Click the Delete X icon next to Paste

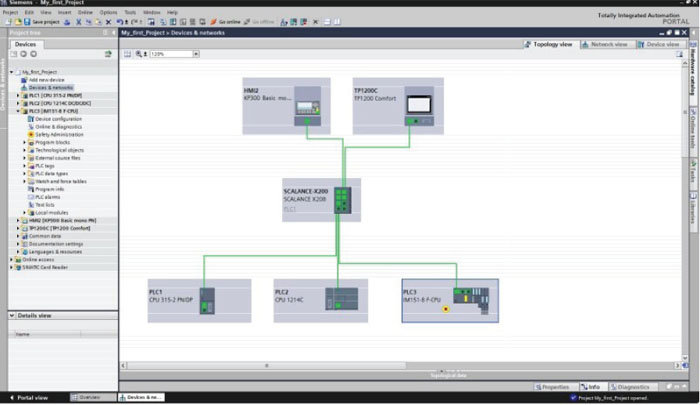click(108, 22)
